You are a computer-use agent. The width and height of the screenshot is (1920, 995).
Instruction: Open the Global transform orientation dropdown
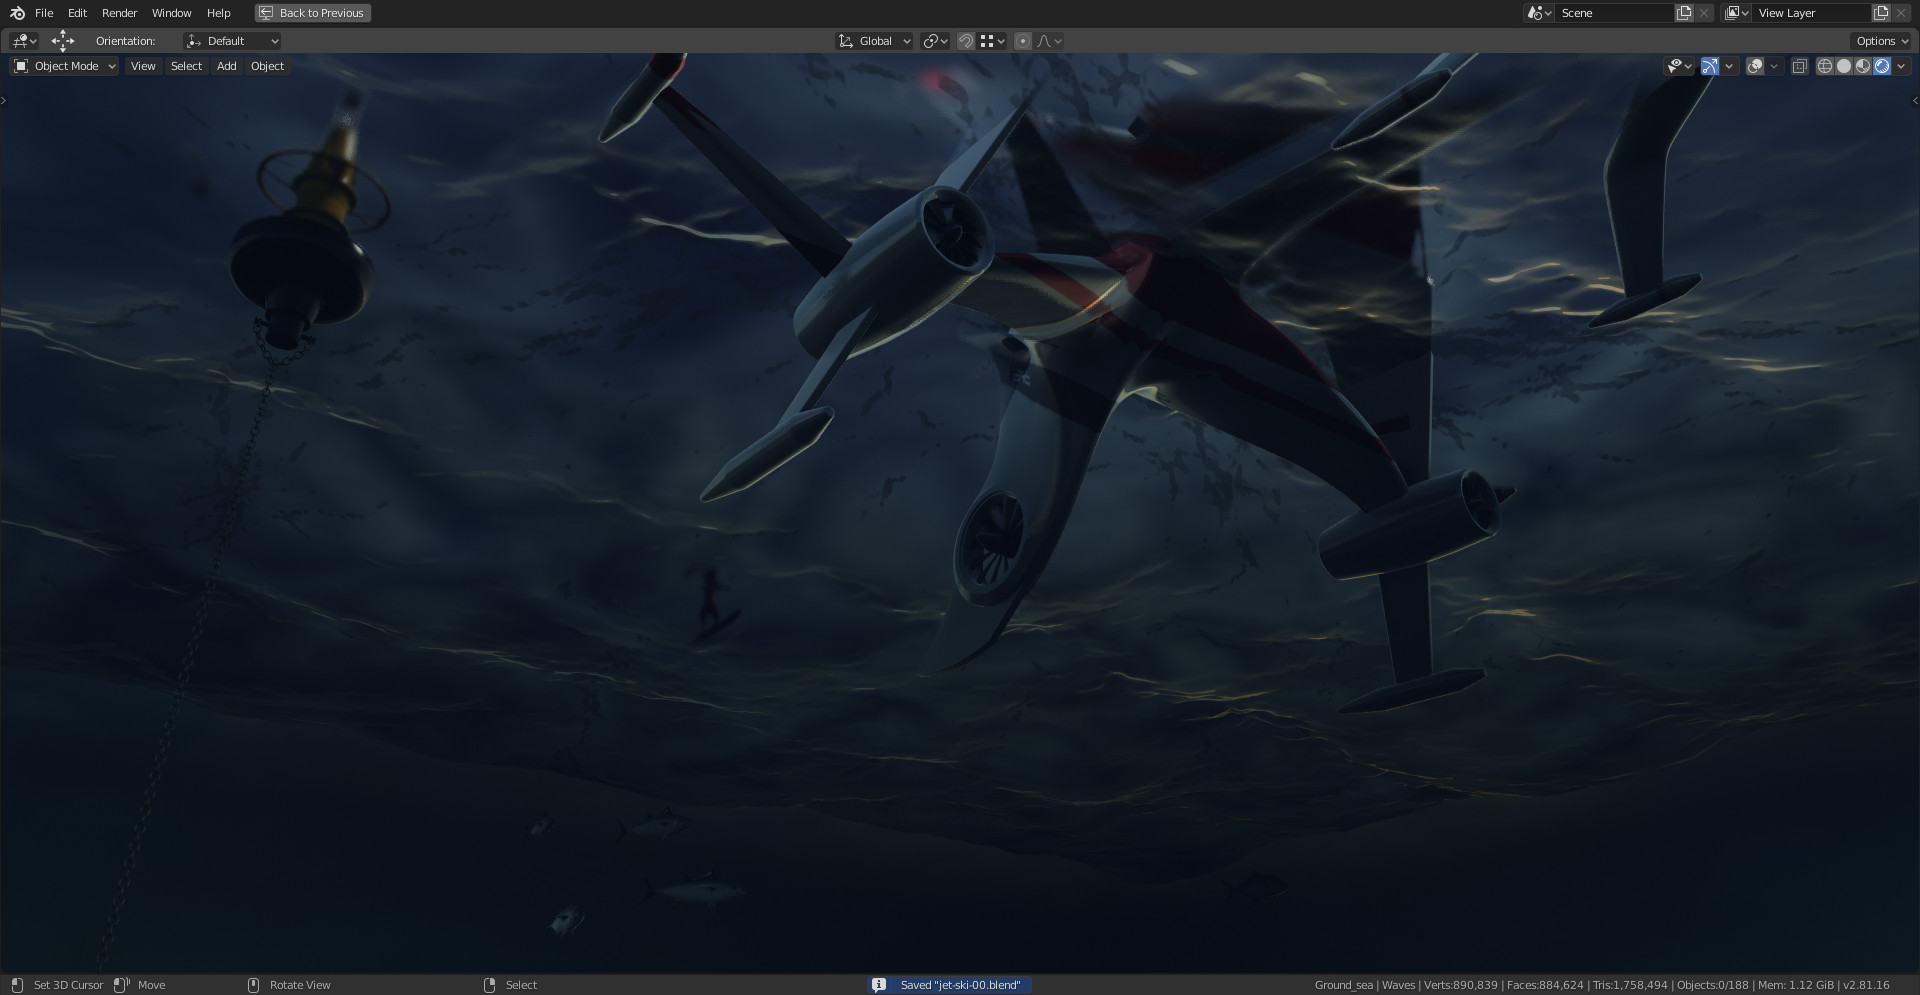[x=875, y=41]
